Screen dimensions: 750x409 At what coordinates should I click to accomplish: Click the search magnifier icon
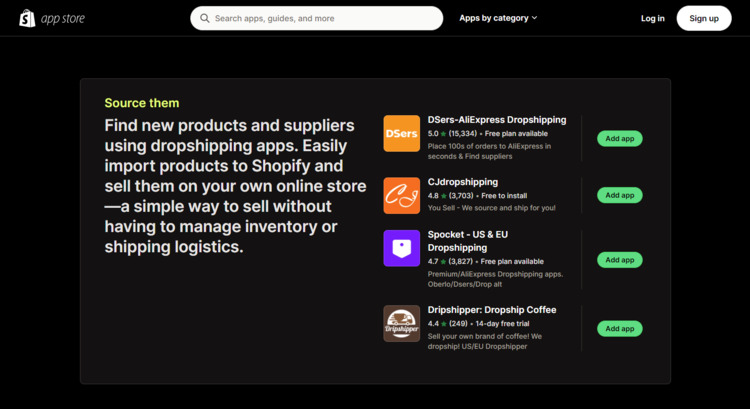205,18
